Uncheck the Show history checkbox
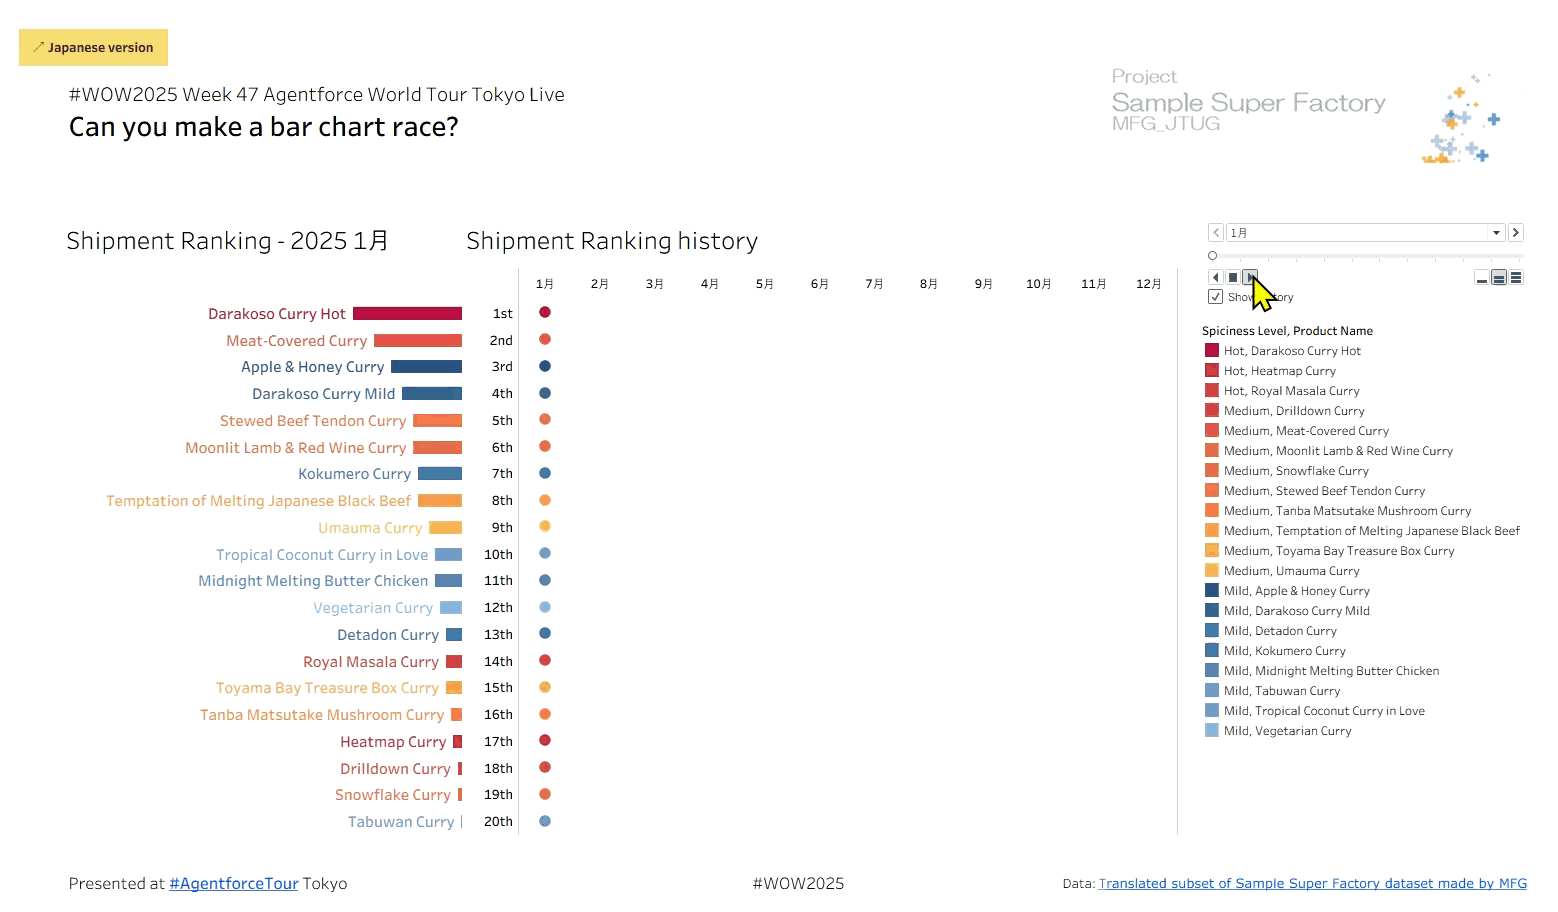This screenshot has width=1558, height=912. point(1216,297)
